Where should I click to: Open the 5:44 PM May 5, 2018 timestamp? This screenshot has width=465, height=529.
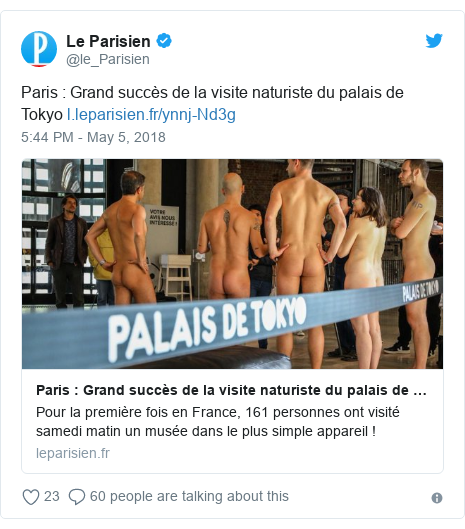(x=93, y=137)
